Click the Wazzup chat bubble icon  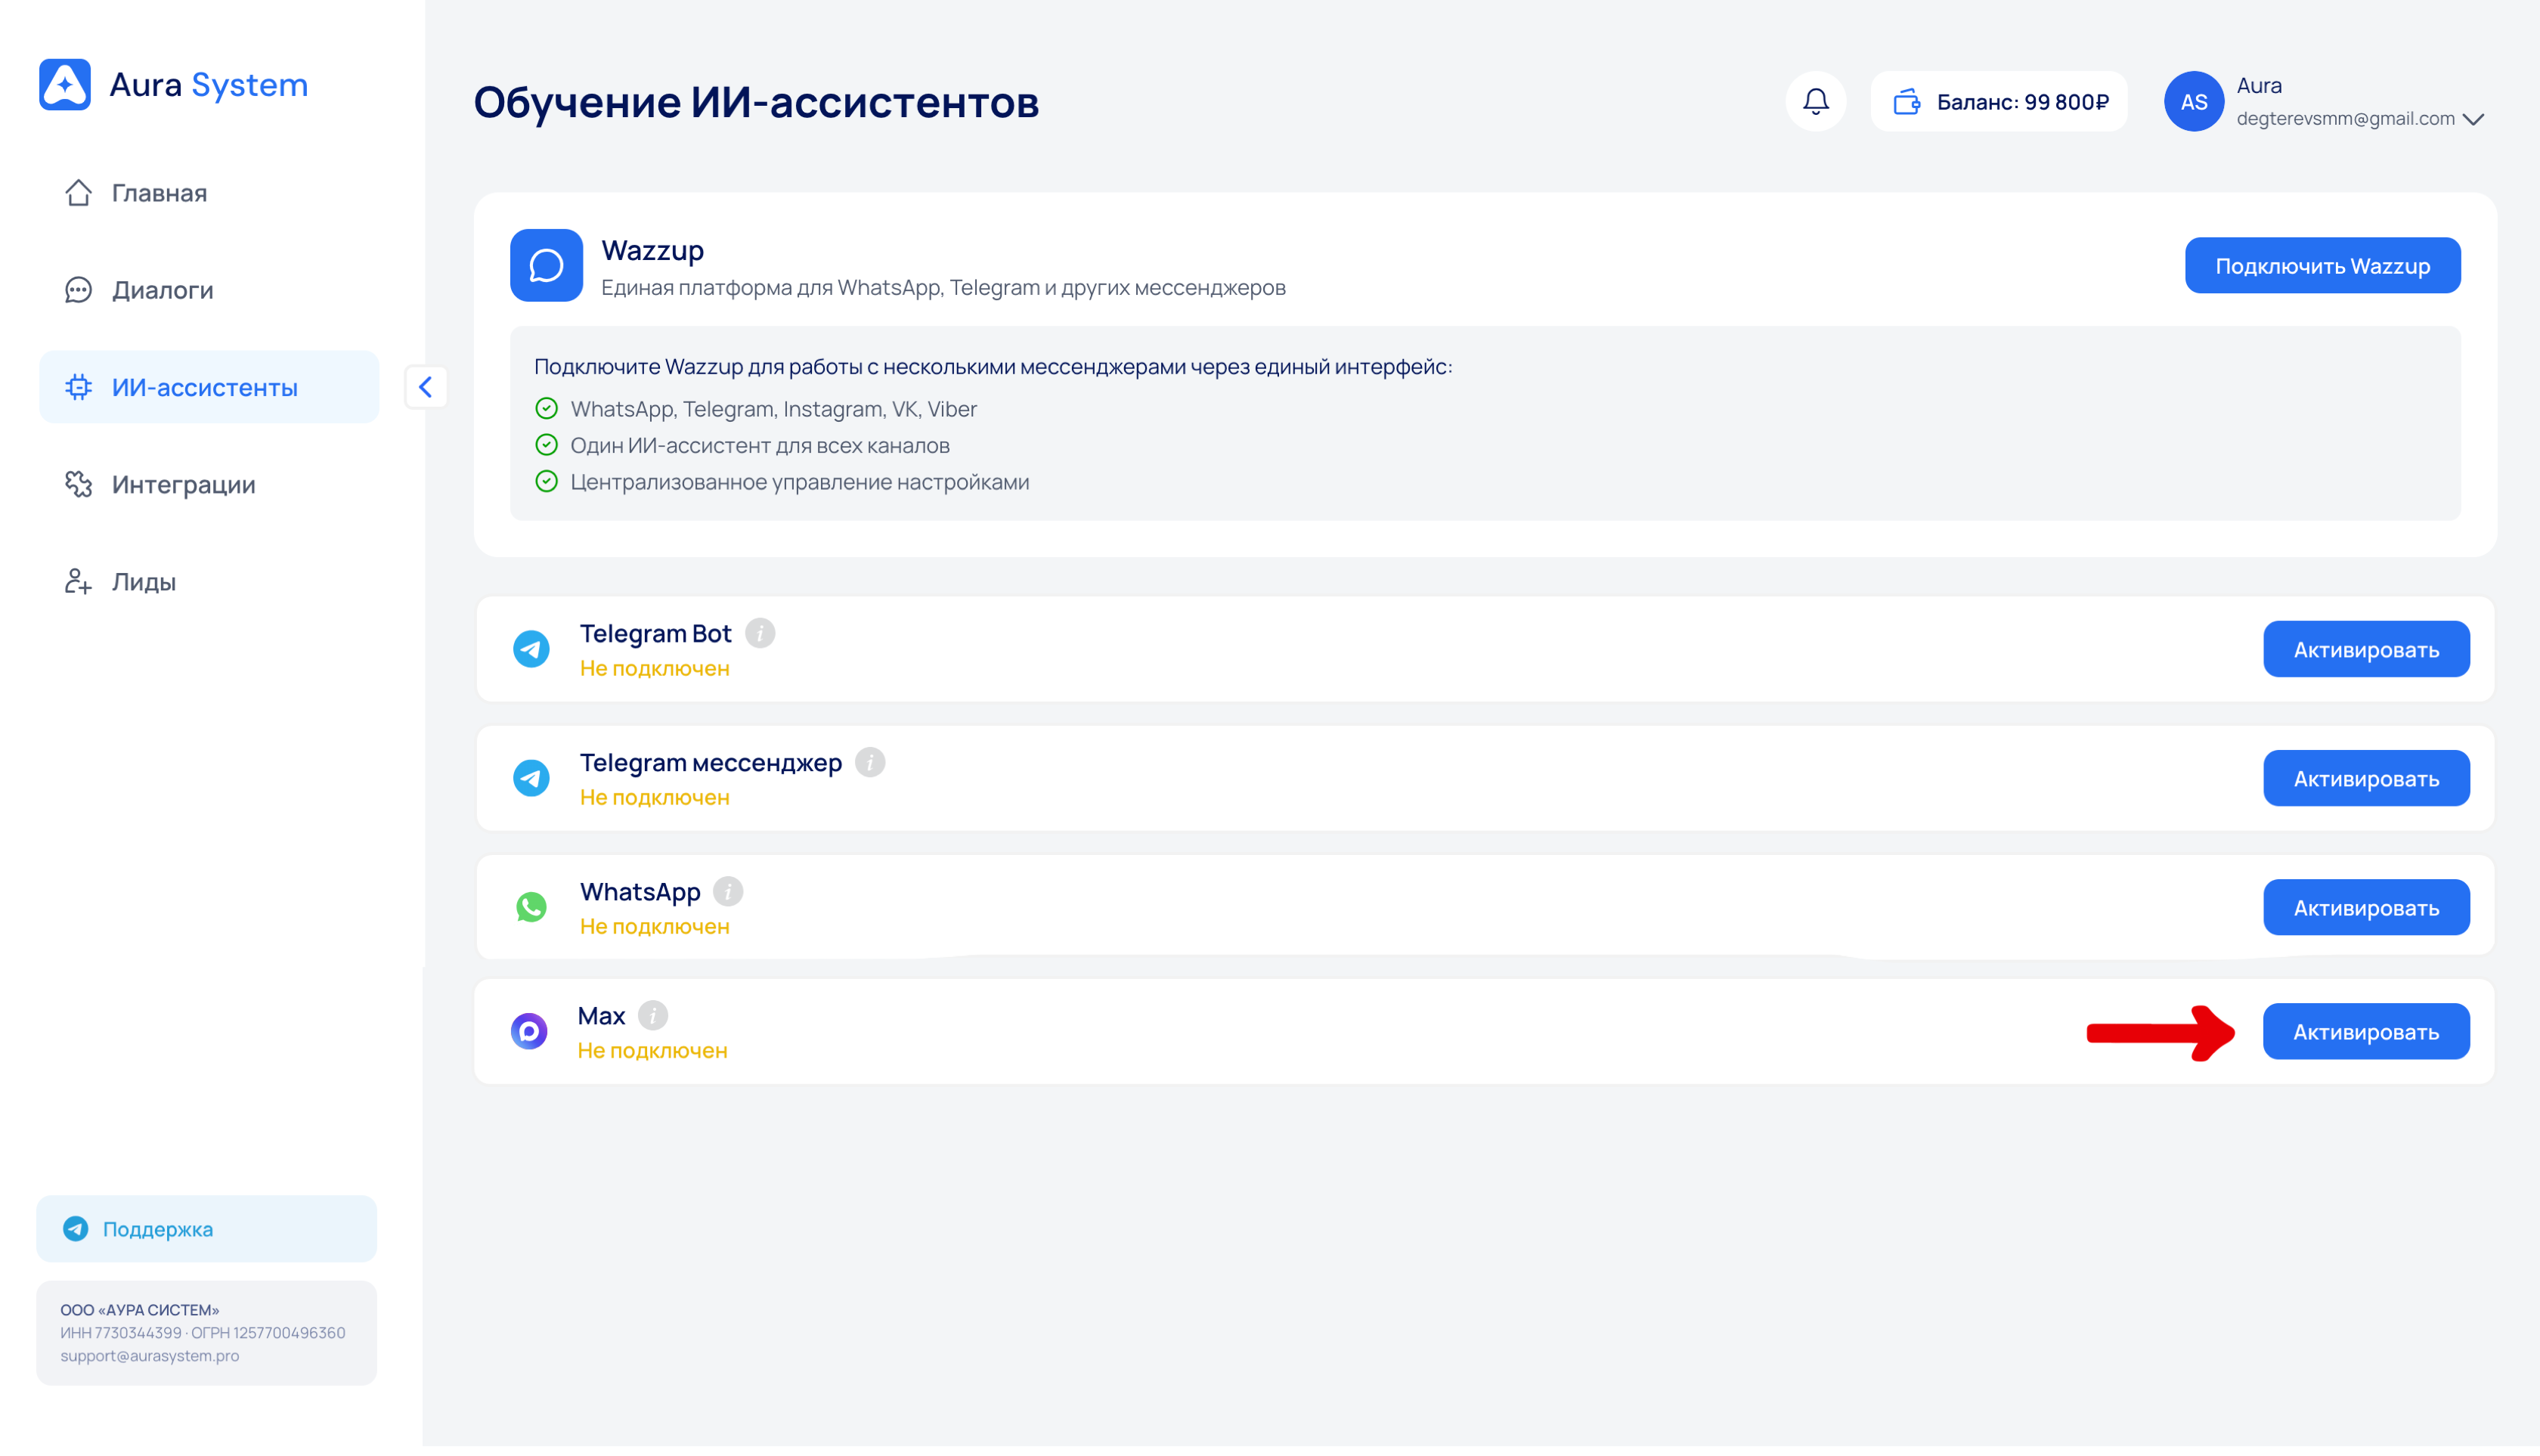546,265
